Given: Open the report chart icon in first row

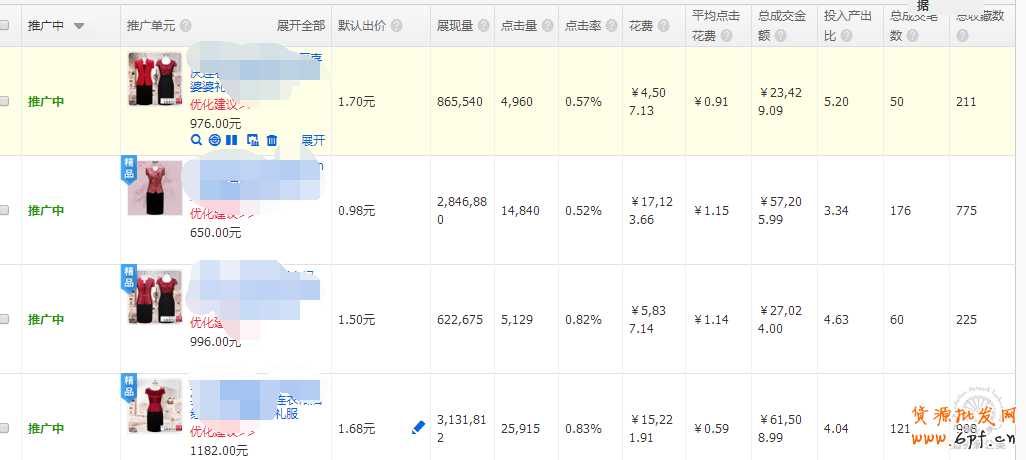Looking at the screenshot, I should [252, 140].
